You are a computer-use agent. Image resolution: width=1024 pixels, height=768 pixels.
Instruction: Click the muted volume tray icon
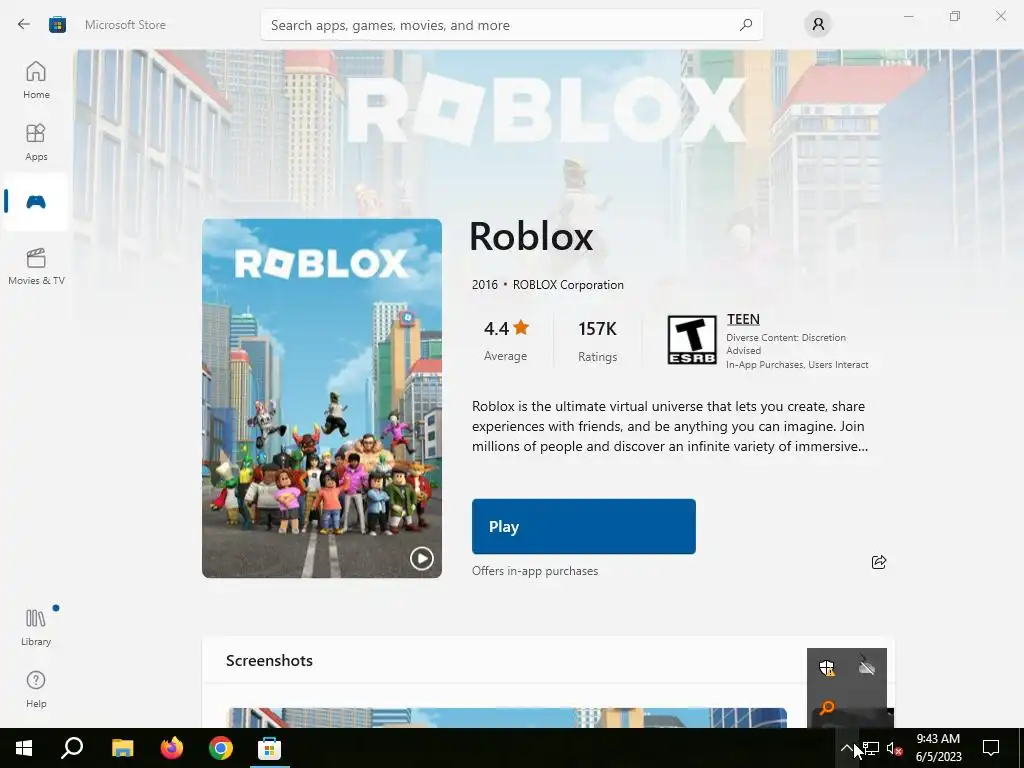tap(894, 748)
